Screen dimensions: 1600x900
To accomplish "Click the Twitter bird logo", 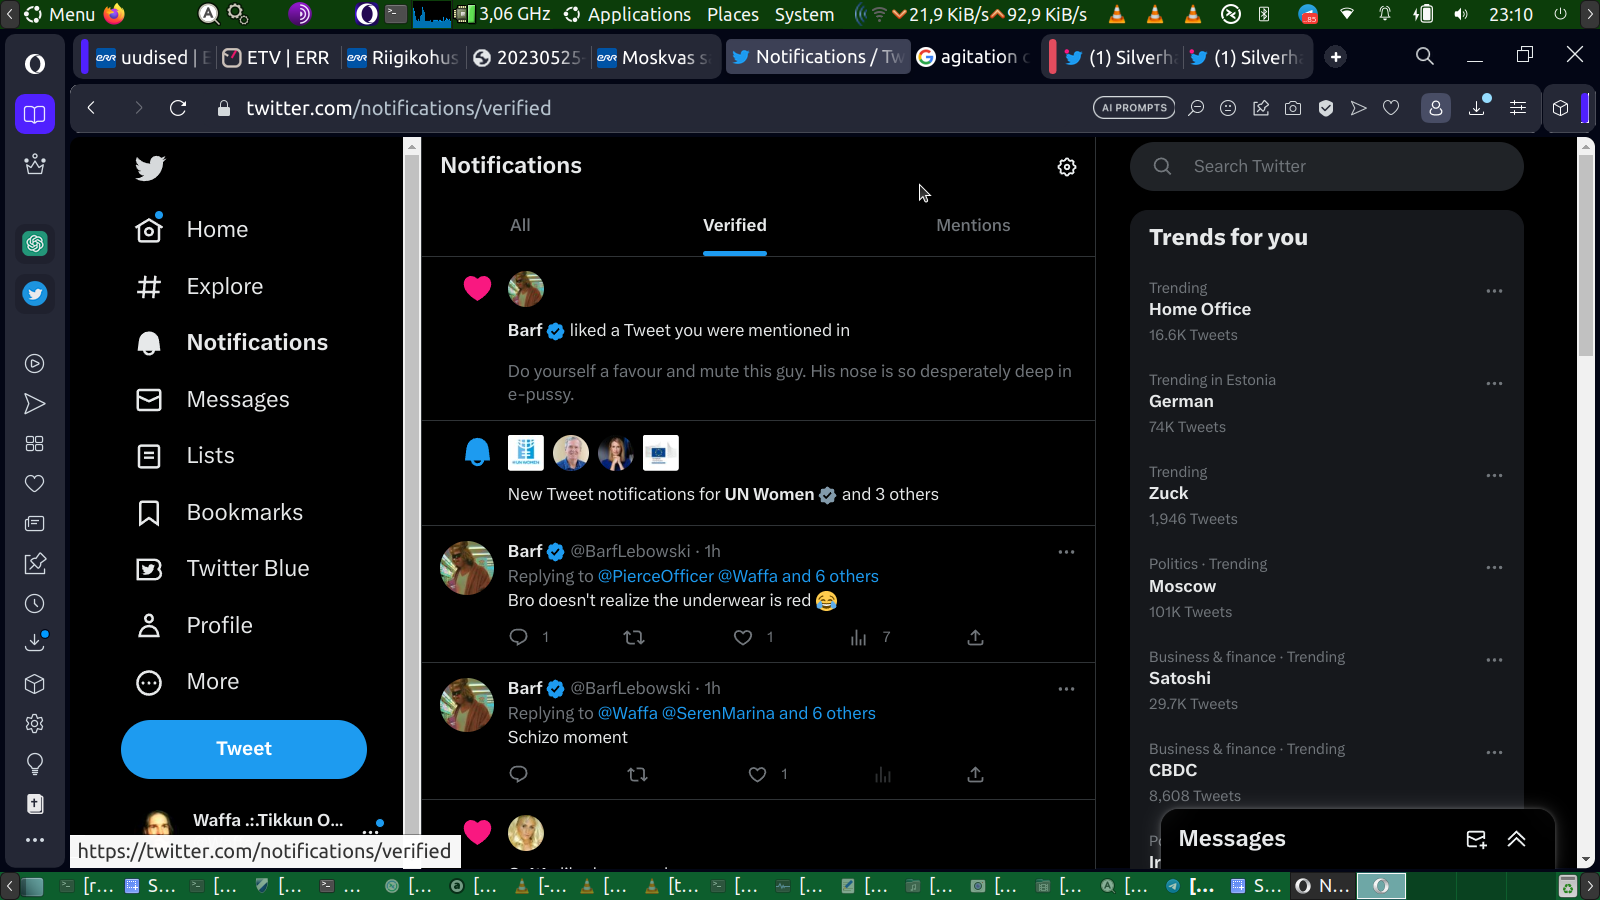I will coord(150,168).
